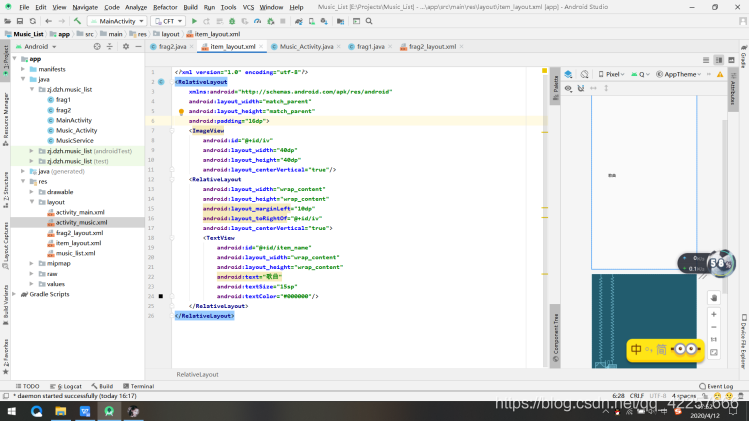Toggle the pan hand tool in preview
Image resolution: width=749 pixels, height=422 pixels.
click(x=713, y=297)
